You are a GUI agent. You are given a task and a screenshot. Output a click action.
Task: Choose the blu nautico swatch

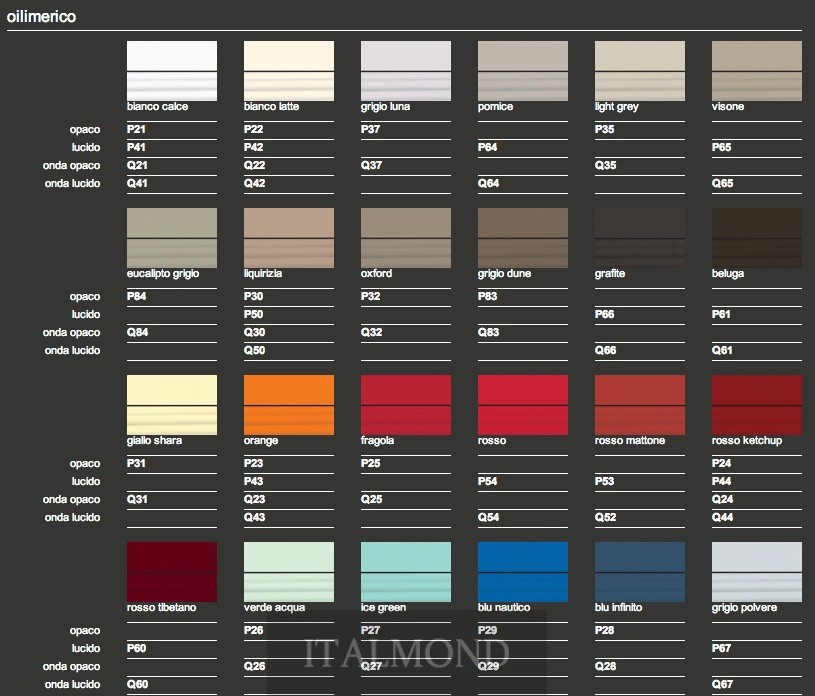point(522,572)
